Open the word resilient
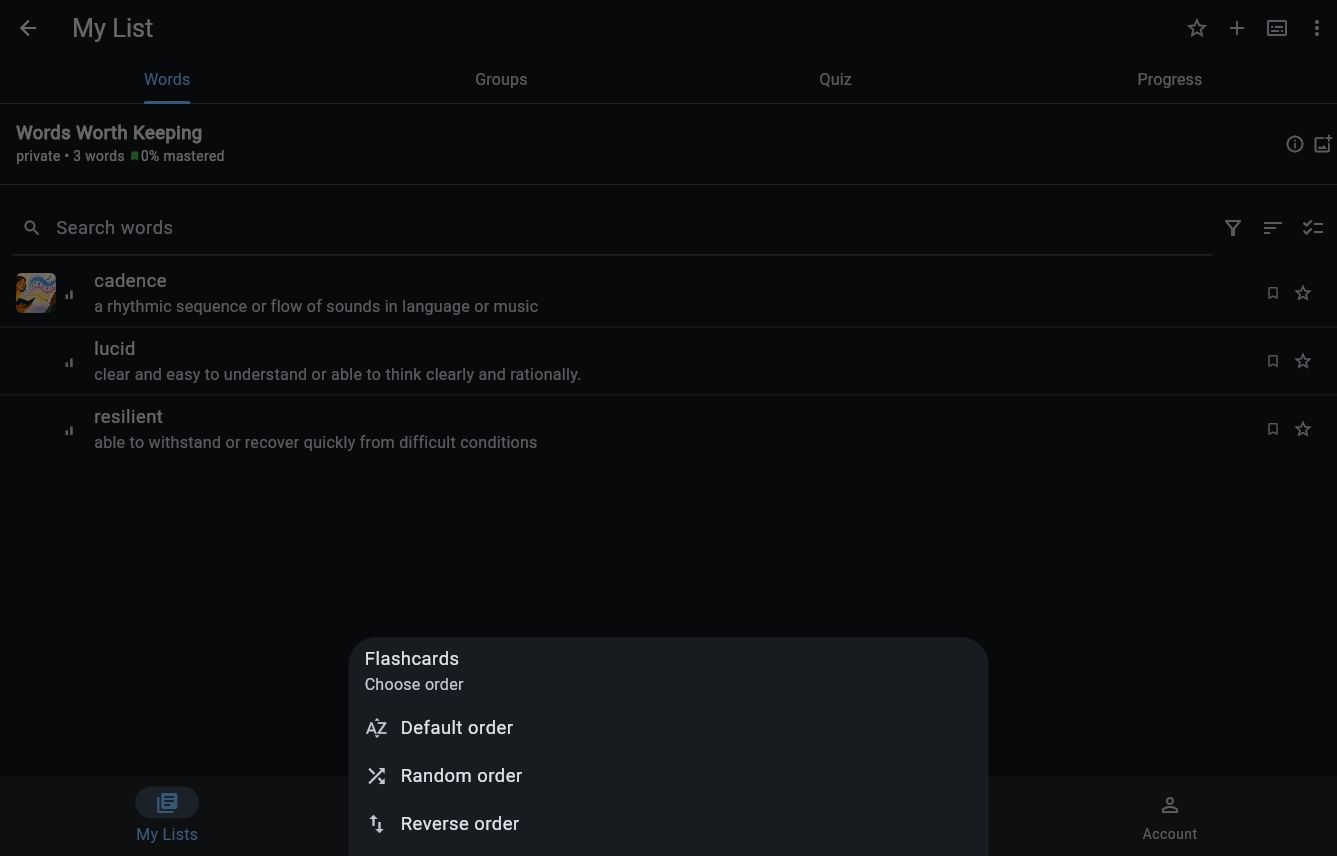The width and height of the screenshot is (1337, 856). [668, 429]
